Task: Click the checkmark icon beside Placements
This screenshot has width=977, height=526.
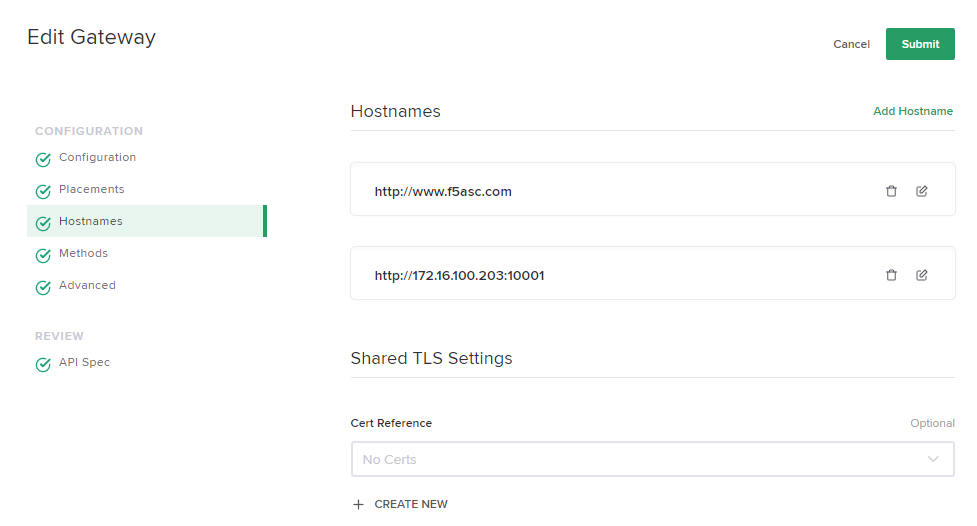Action: point(43,191)
